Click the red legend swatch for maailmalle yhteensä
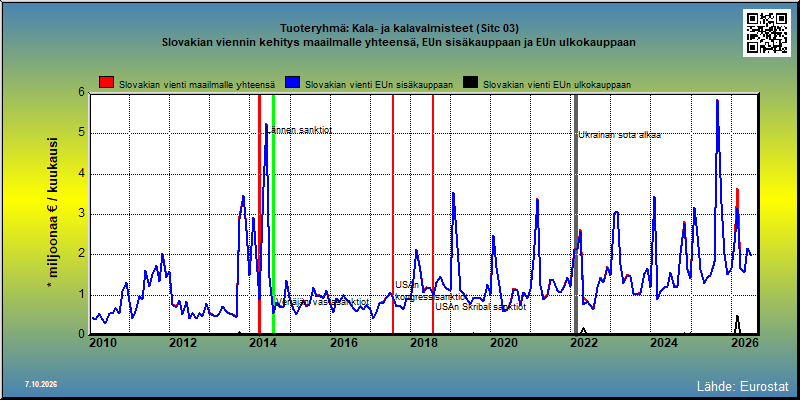Screen dimensions: 800x400 106,83
